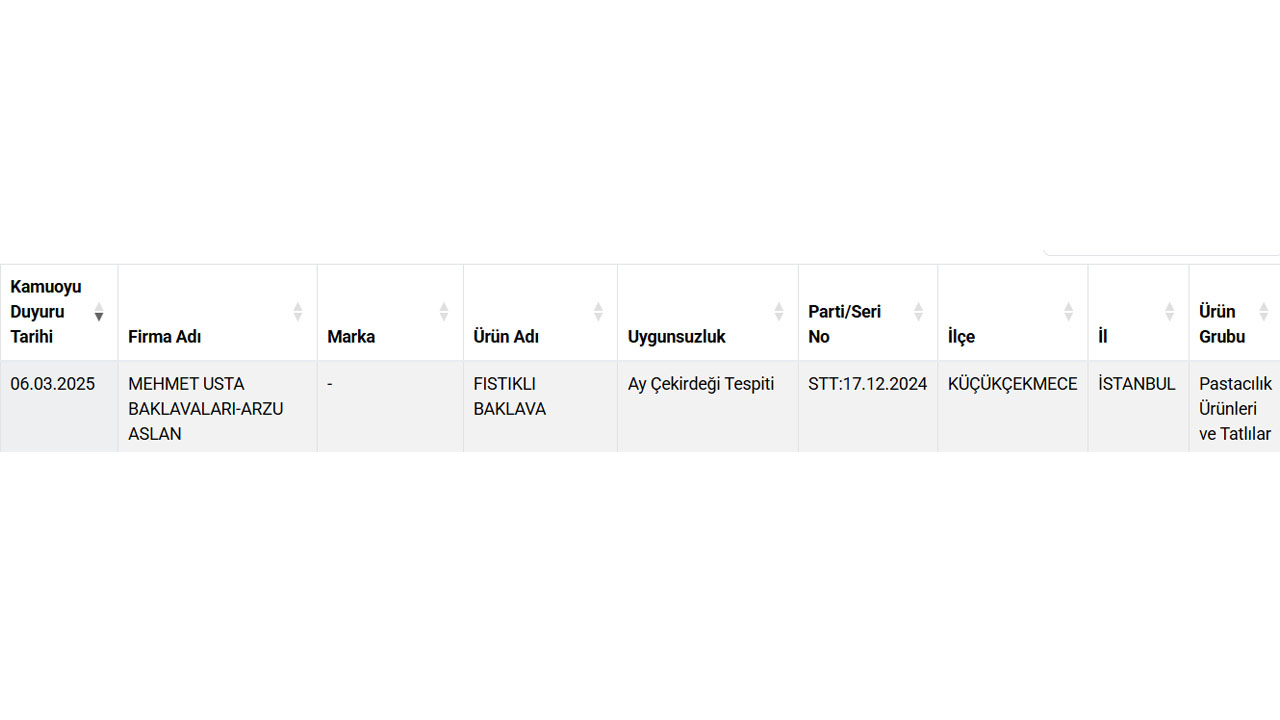
Task: Click the Marka header label
Action: point(351,337)
